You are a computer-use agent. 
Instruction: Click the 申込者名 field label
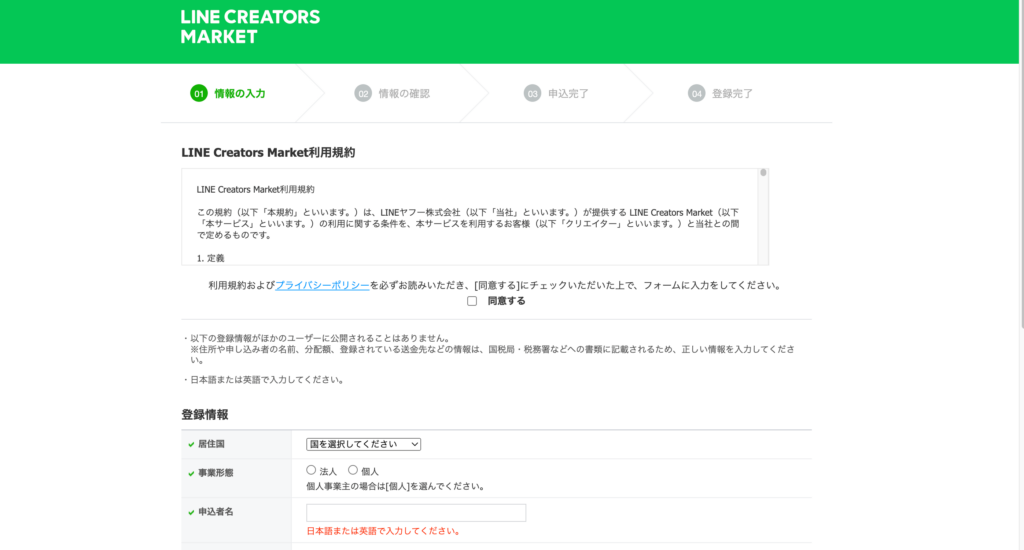point(216,512)
